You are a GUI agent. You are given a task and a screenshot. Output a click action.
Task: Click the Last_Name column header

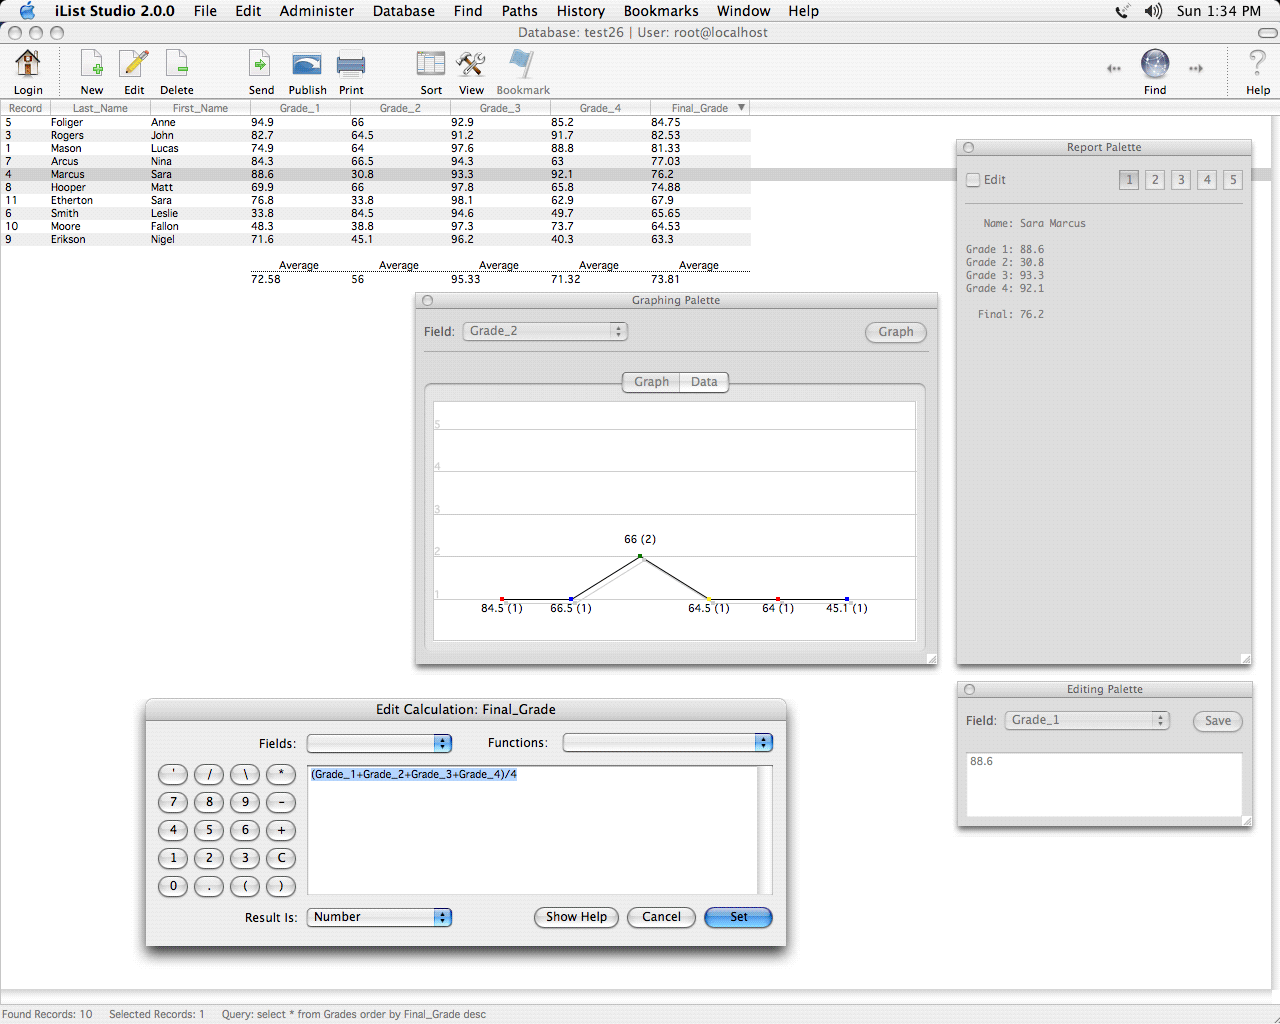coord(100,108)
